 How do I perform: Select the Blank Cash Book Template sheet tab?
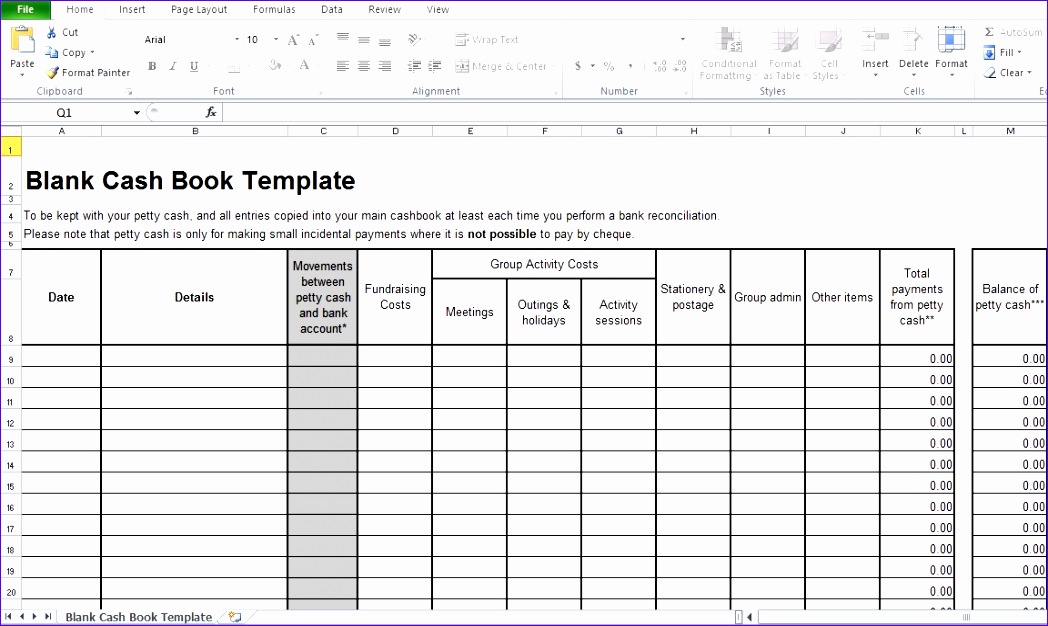[x=138, y=617]
